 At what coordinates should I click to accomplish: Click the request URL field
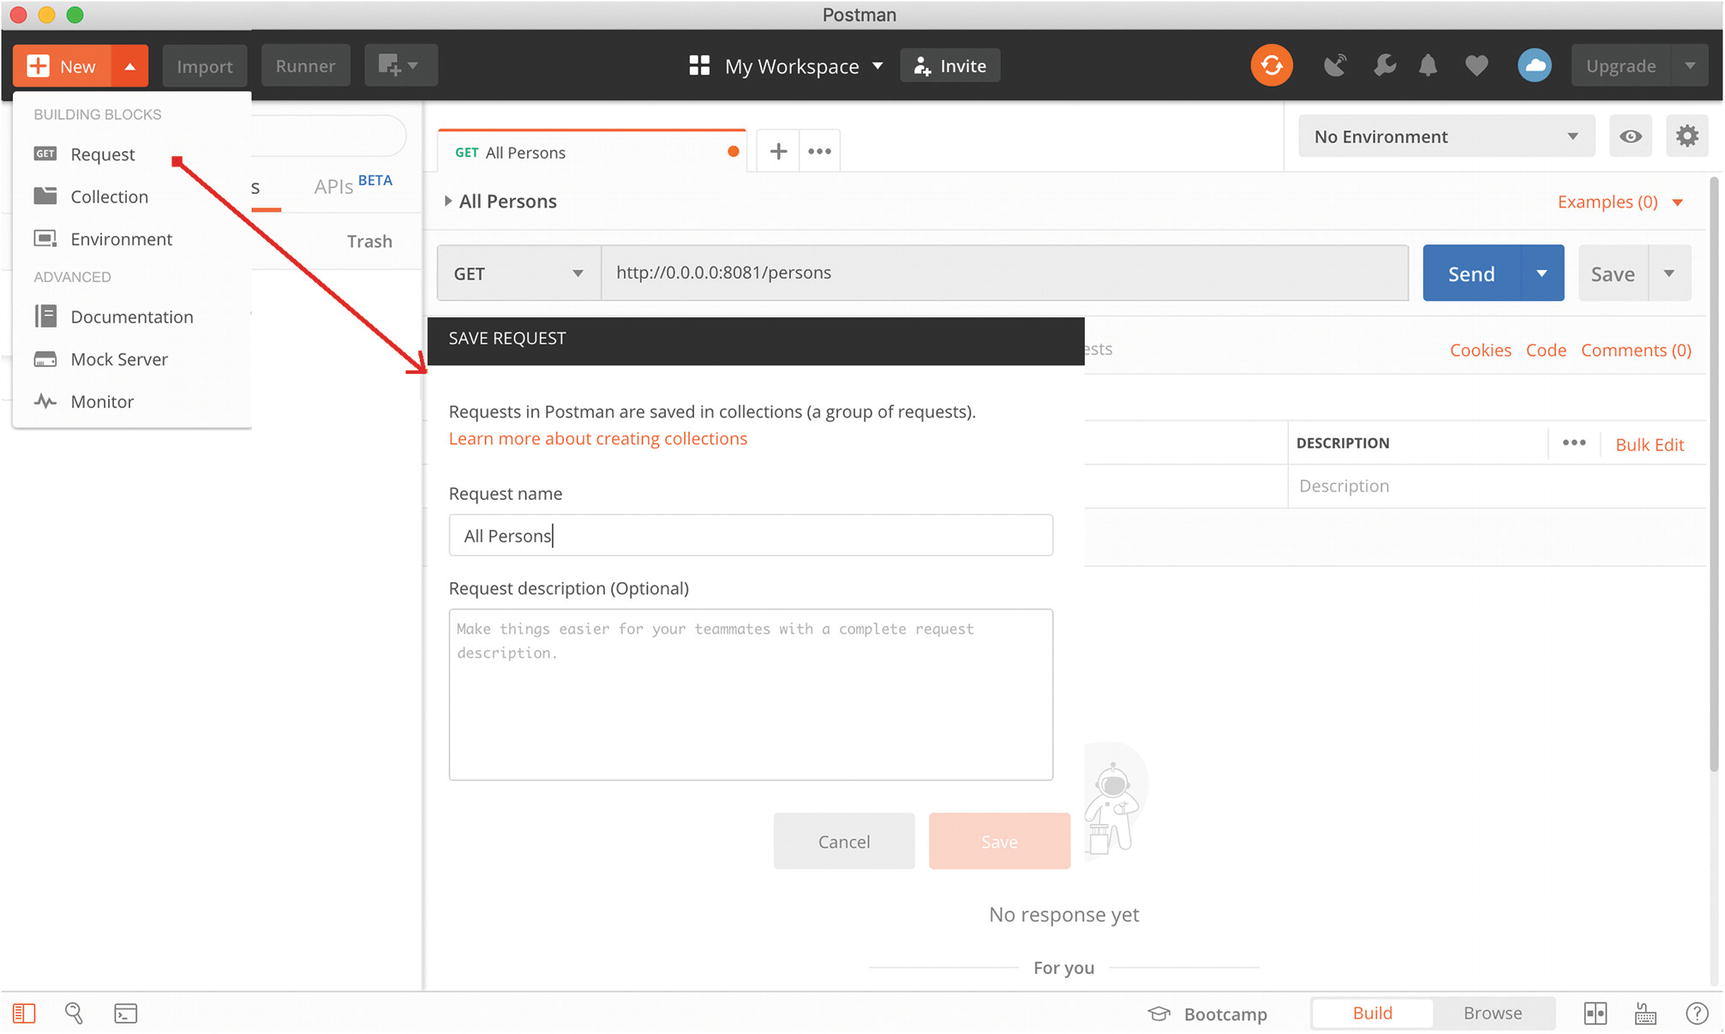tap(1005, 273)
